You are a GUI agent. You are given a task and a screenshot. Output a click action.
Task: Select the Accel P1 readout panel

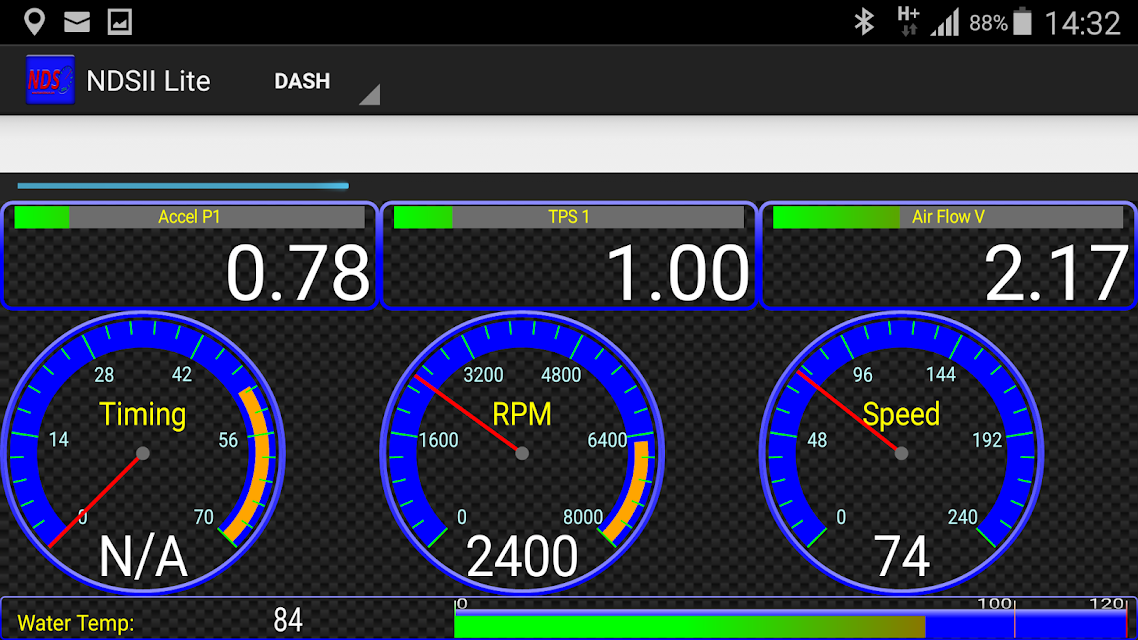tap(190, 256)
